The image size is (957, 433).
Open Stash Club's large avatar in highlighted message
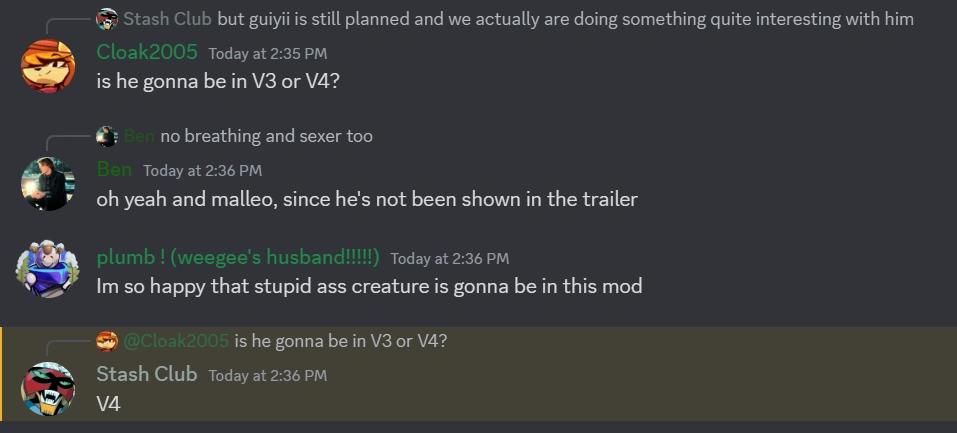click(x=48, y=389)
